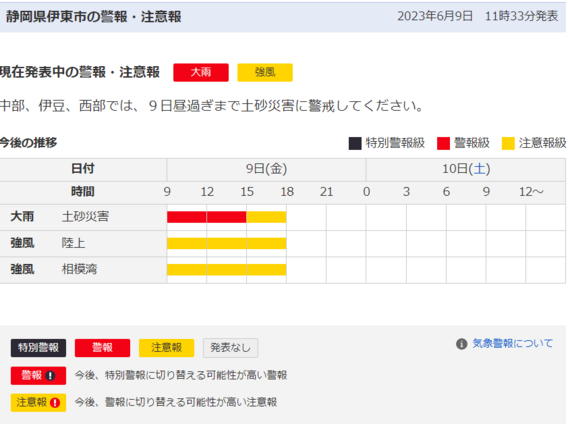Click yellow bar in 強風 相模湾 row at 12–15
This screenshot has height=424, width=568.
tap(227, 270)
